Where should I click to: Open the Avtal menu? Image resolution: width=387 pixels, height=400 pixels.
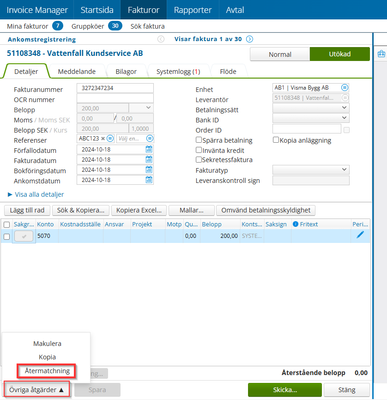(235, 10)
